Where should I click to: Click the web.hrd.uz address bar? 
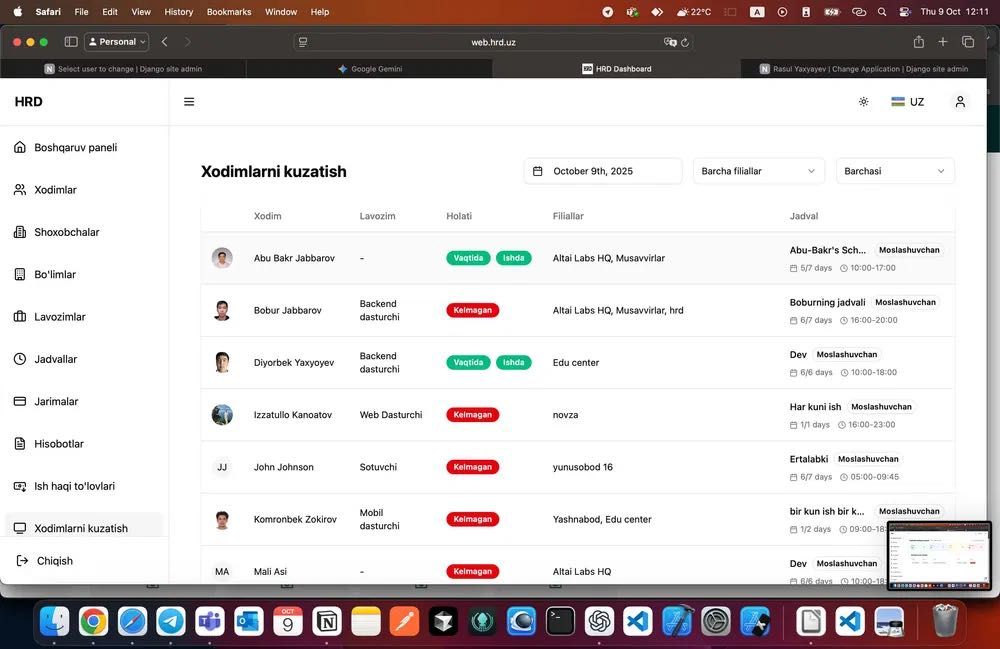494,42
